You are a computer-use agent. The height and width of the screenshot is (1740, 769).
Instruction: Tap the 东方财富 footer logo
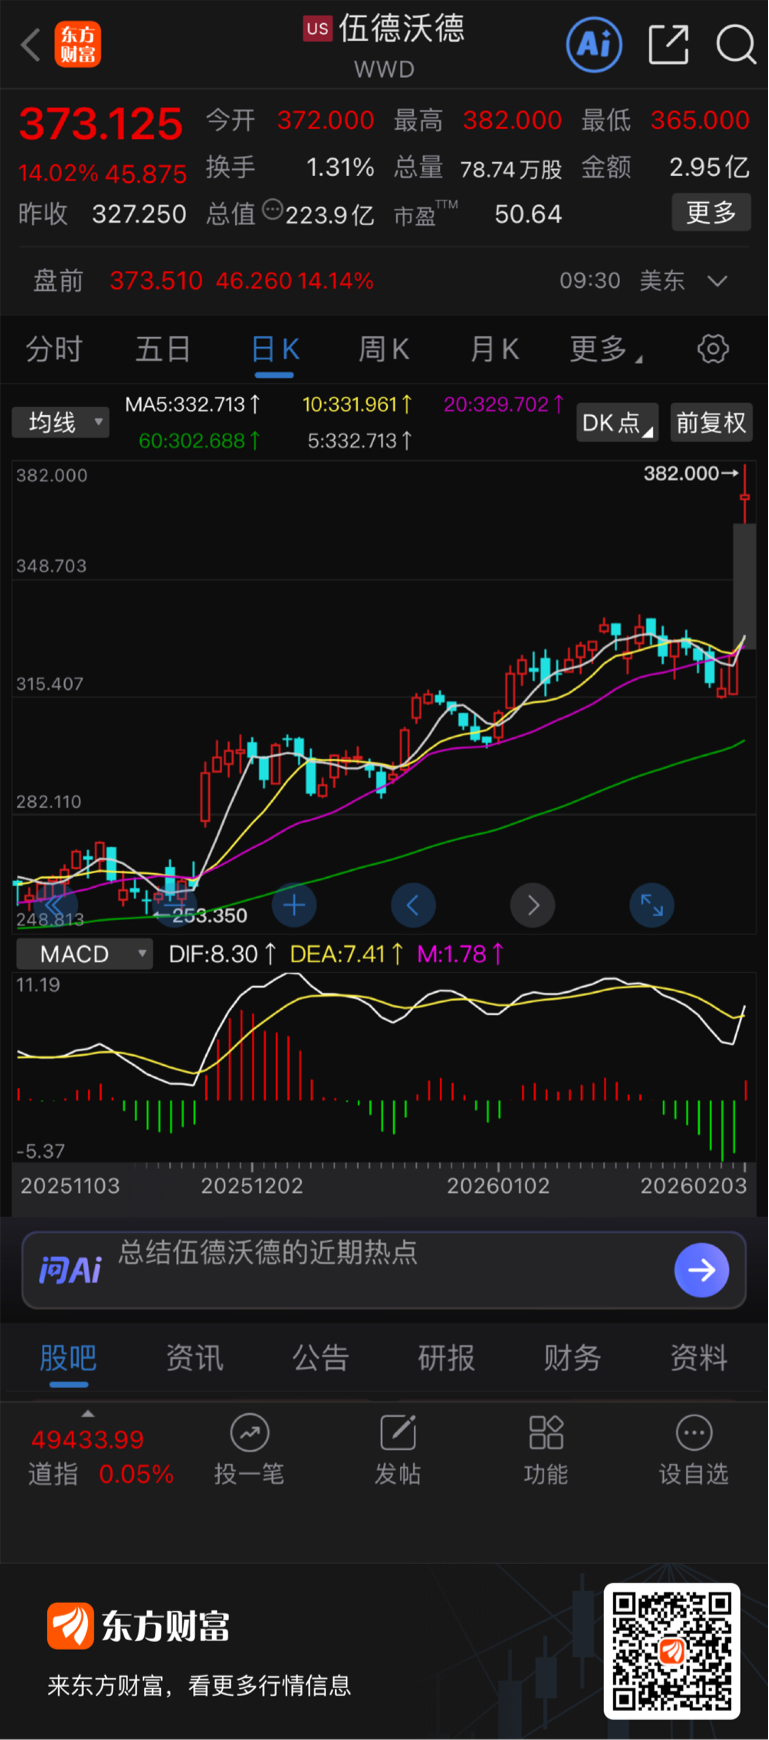pos(138,1626)
